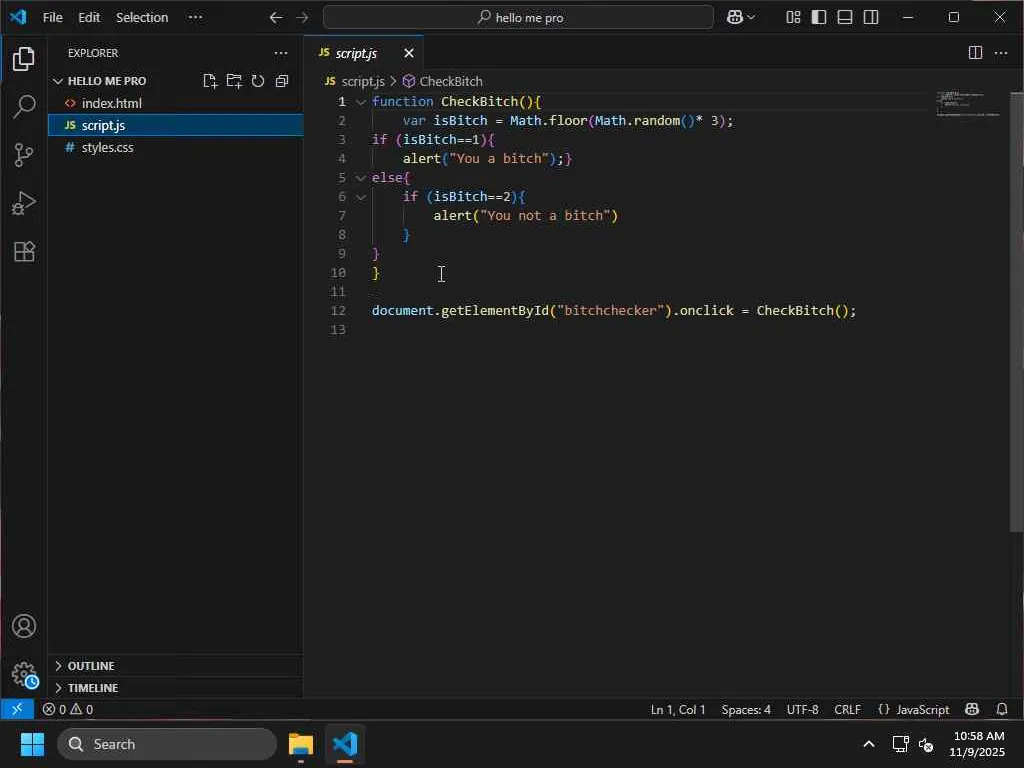Screen dimensions: 1024x768
Task: Click the Split Editor Right icon
Action: 975,53
